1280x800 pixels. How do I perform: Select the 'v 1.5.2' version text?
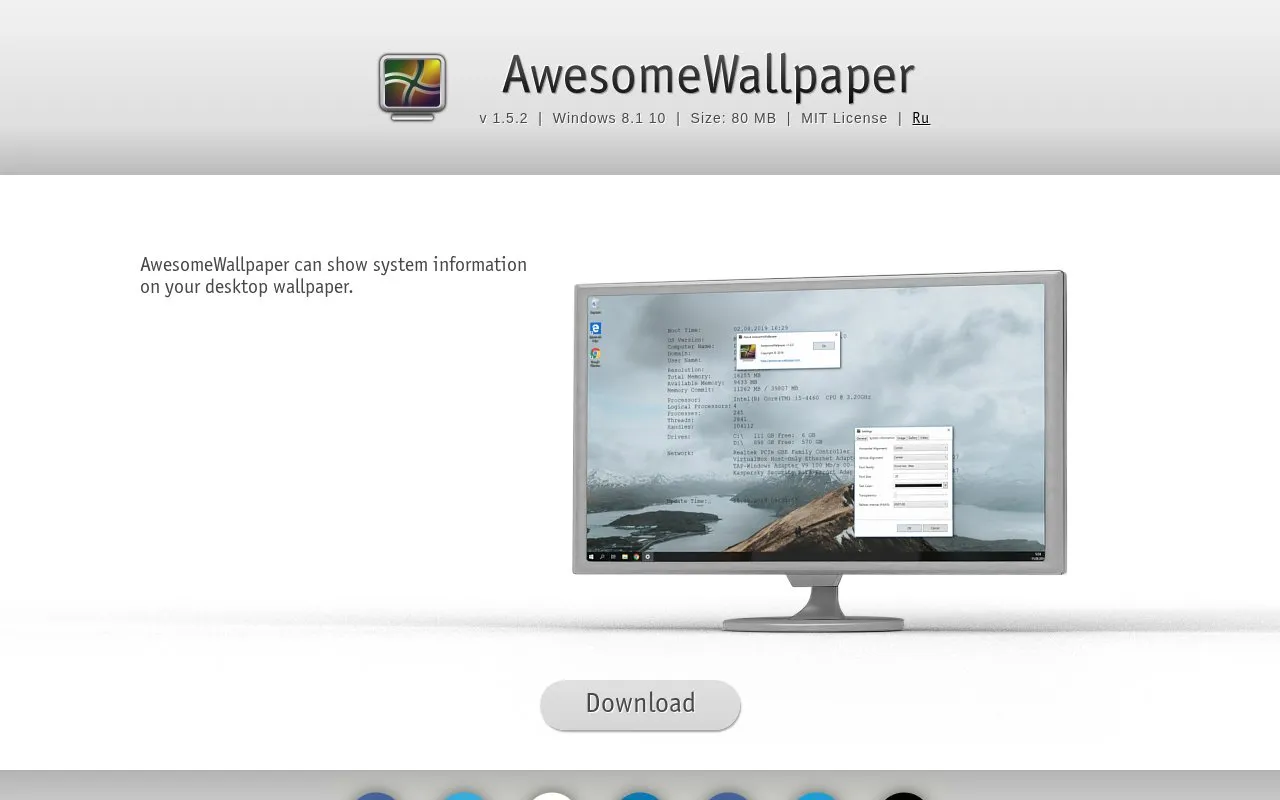pos(503,118)
